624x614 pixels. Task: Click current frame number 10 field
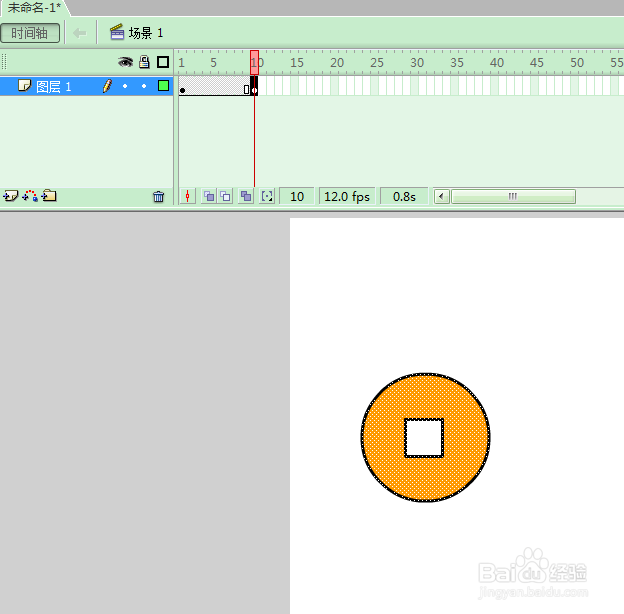pyautogui.click(x=297, y=196)
